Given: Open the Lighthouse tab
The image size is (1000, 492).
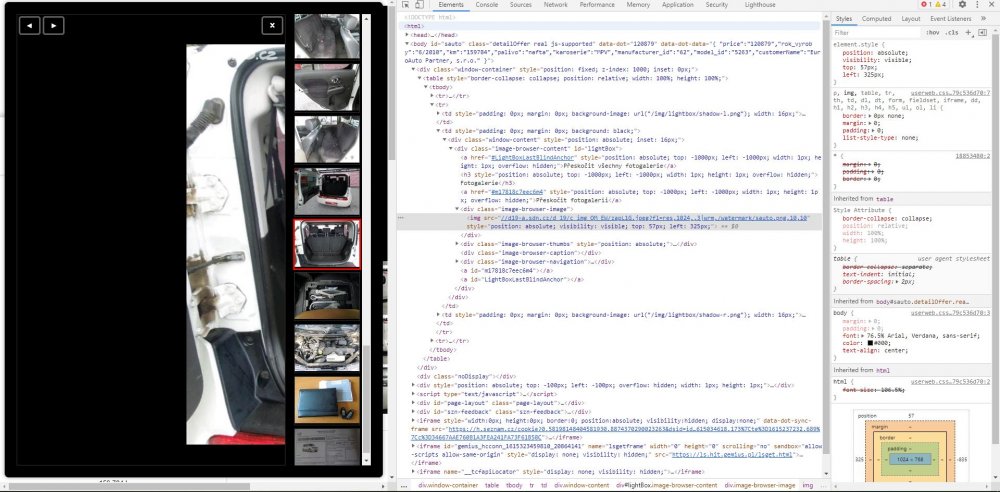Looking at the screenshot, I should click(760, 4).
